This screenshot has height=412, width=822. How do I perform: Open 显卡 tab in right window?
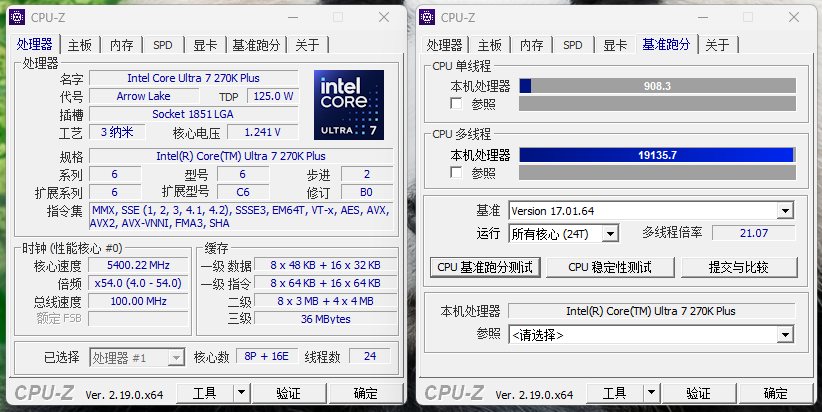(x=615, y=46)
